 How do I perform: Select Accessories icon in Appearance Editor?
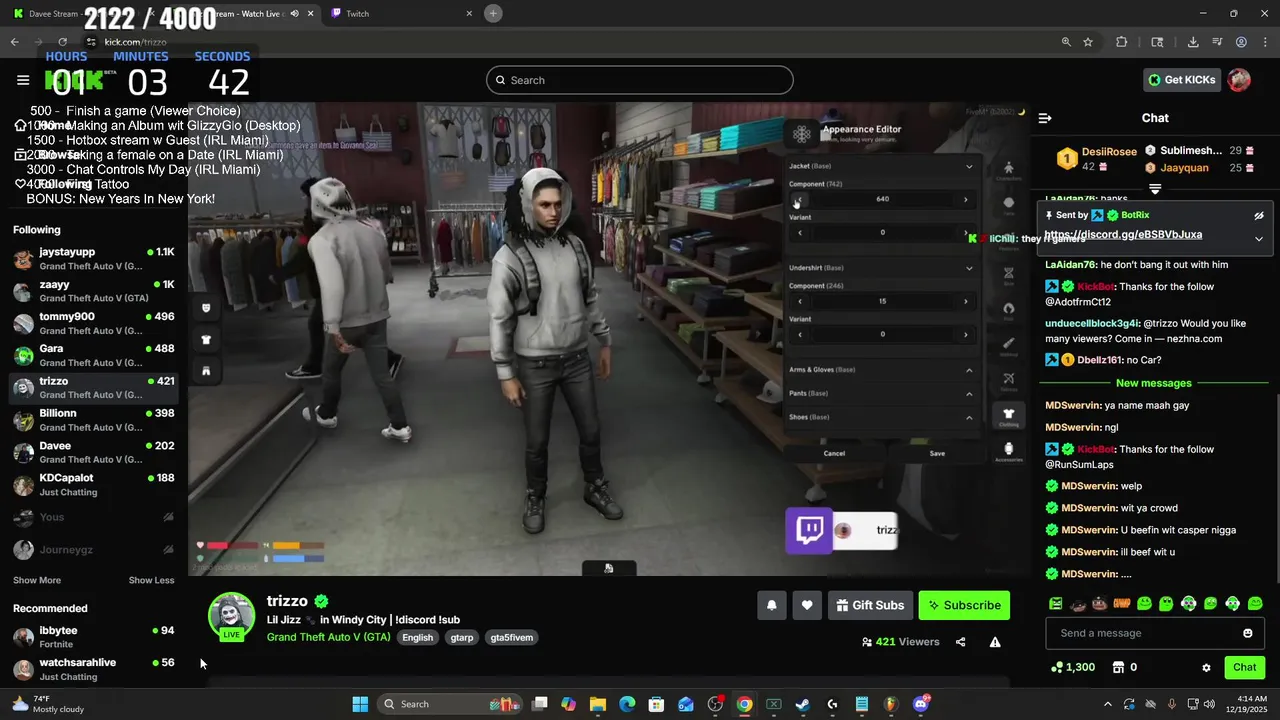coord(1008,451)
